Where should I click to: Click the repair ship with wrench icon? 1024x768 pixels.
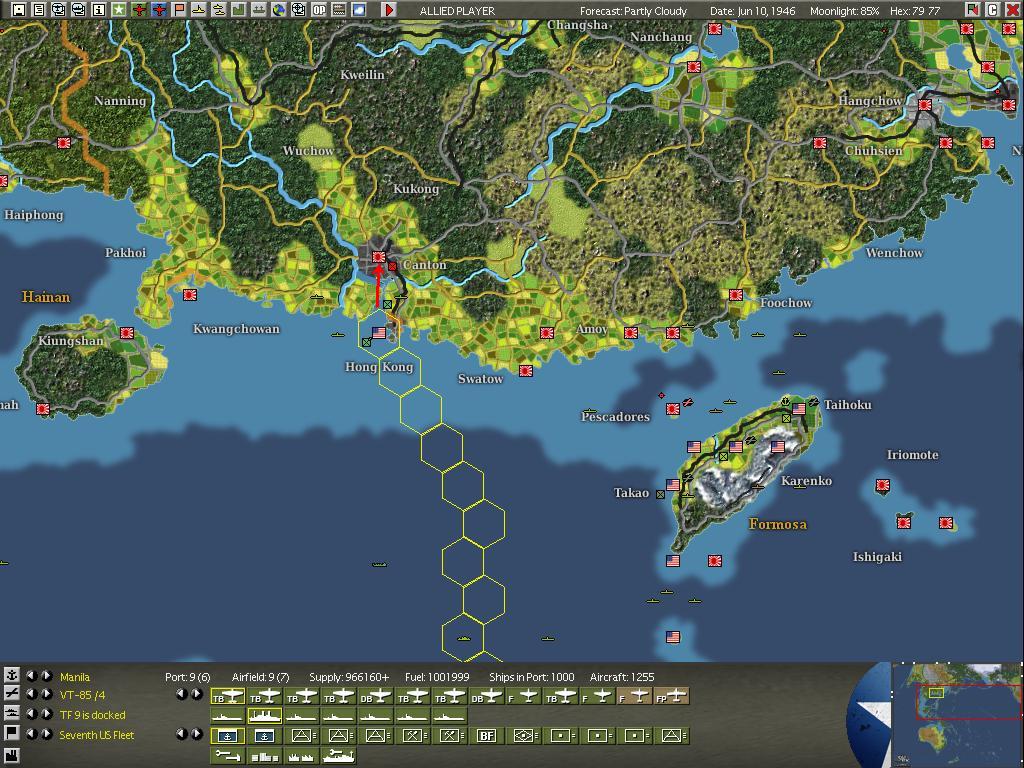pos(338,756)
